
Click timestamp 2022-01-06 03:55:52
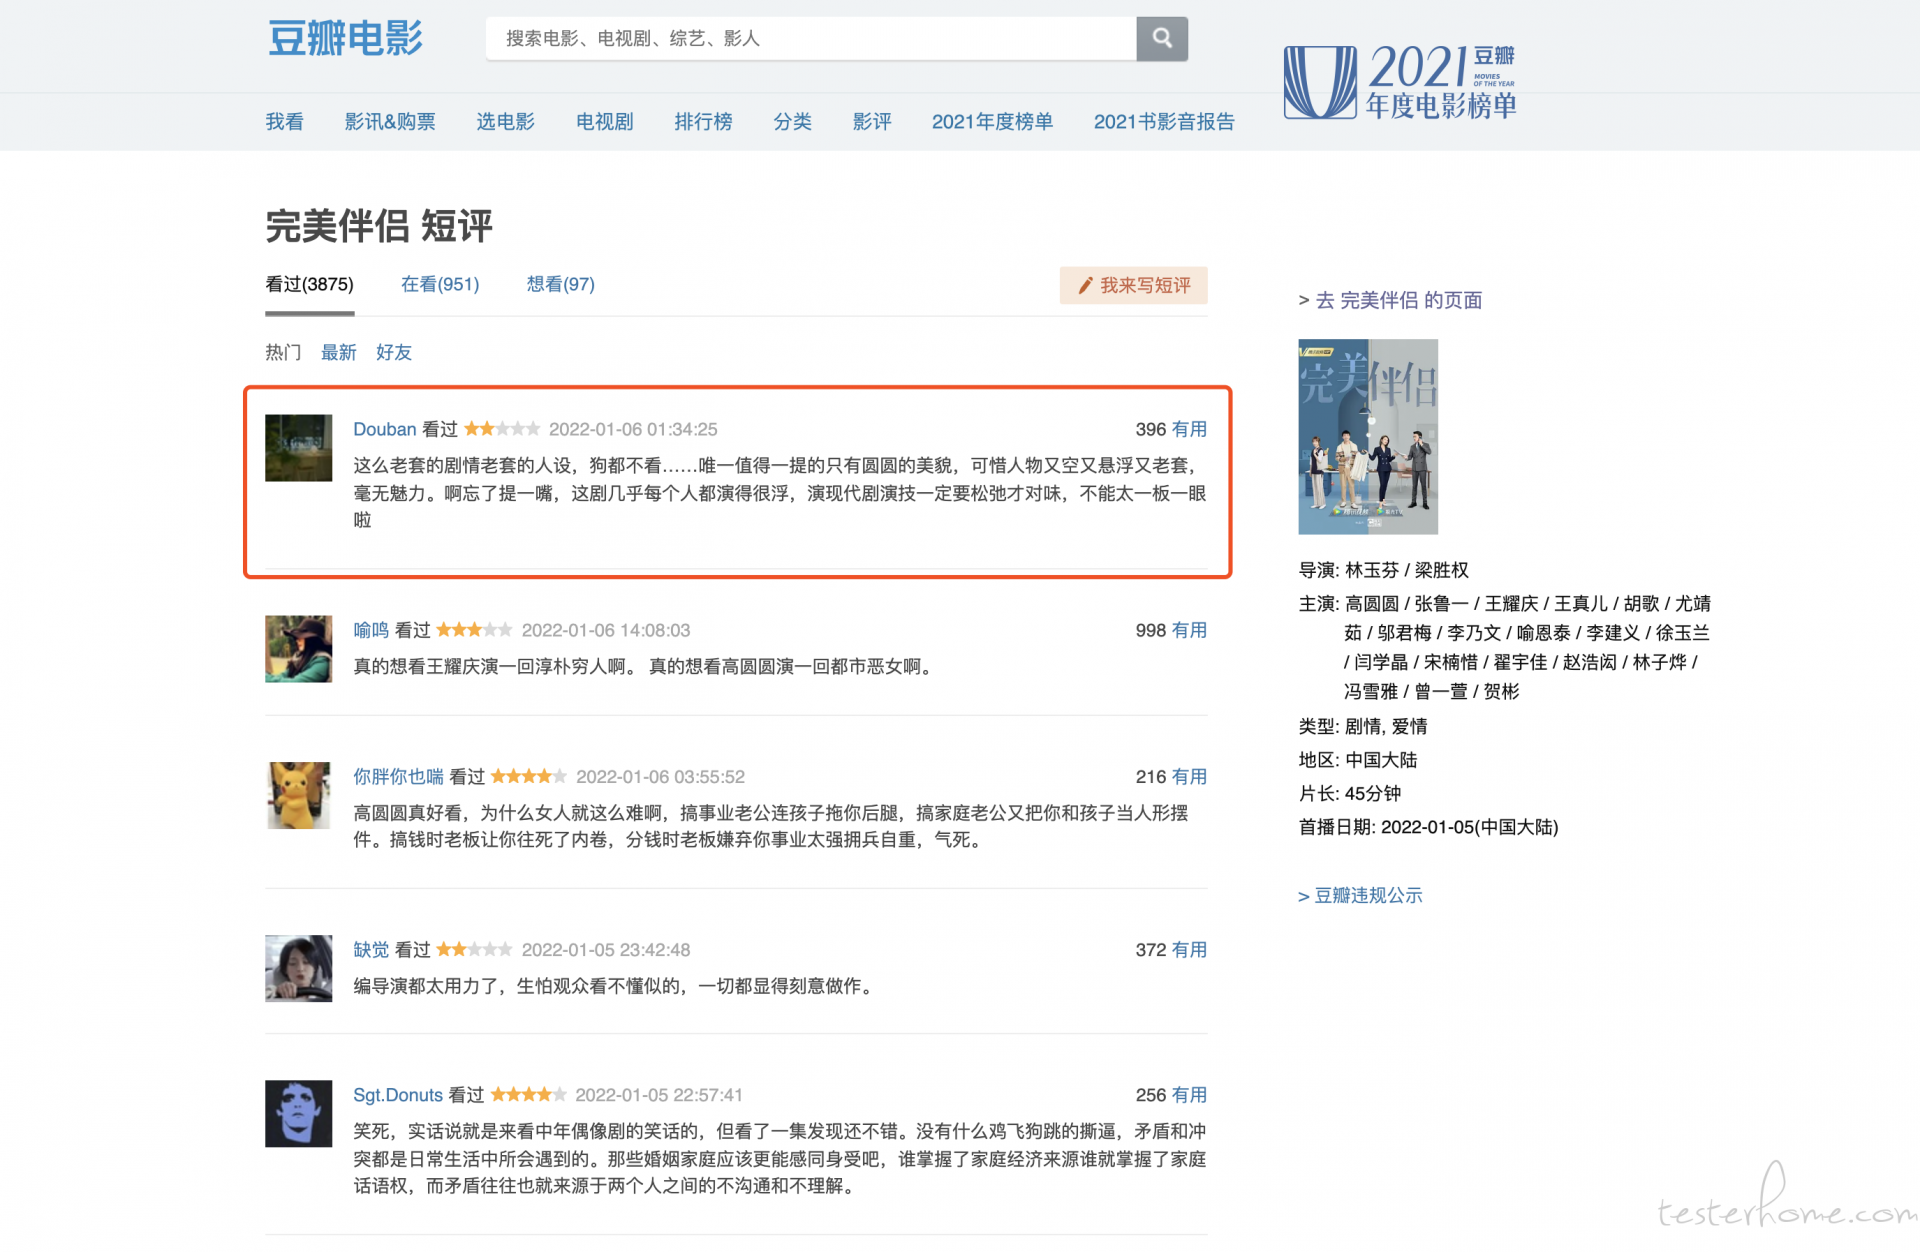660,776
